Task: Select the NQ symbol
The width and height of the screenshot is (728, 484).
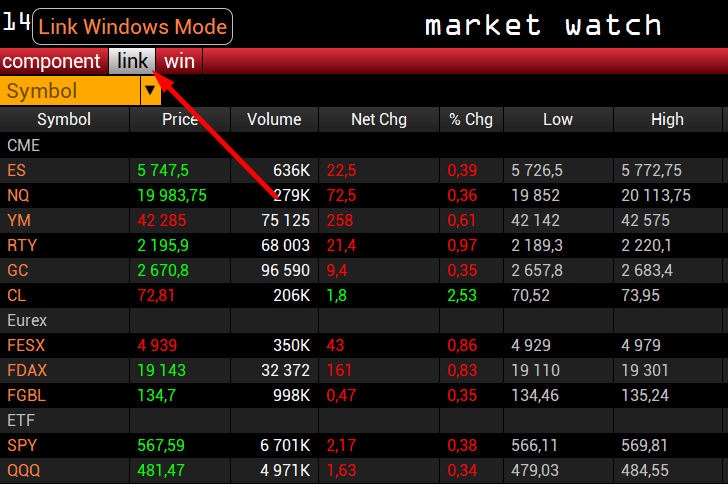Action: click(18, 195)
